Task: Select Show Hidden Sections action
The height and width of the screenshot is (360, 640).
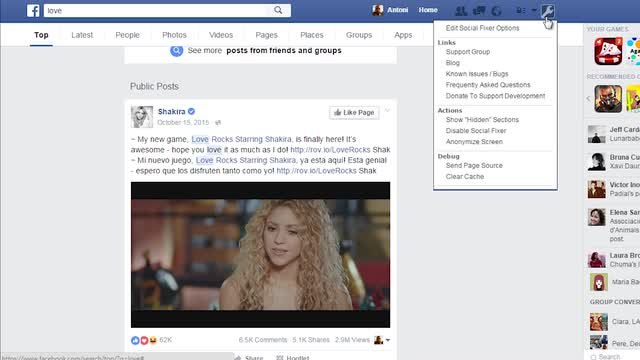Action: (x=482, y=120)
